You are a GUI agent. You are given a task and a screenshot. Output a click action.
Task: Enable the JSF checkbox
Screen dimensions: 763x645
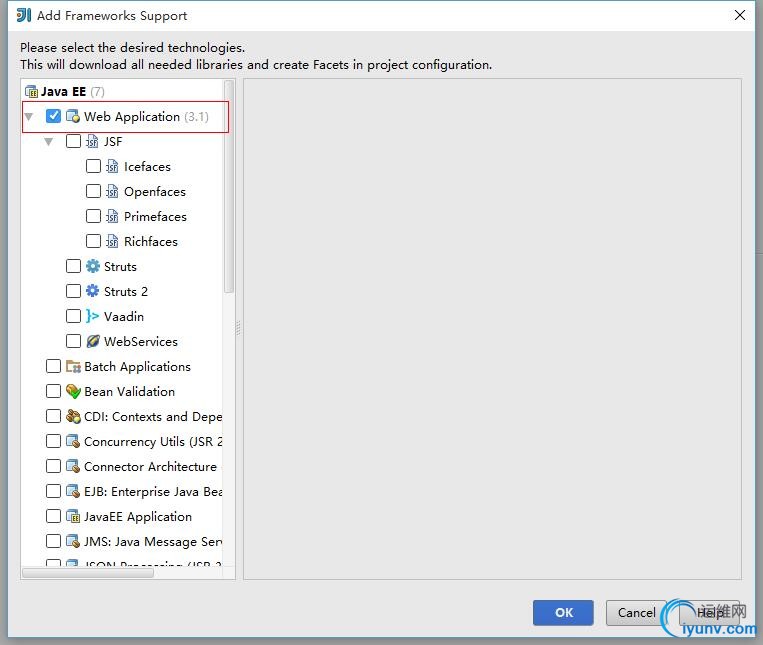(73, 141)
